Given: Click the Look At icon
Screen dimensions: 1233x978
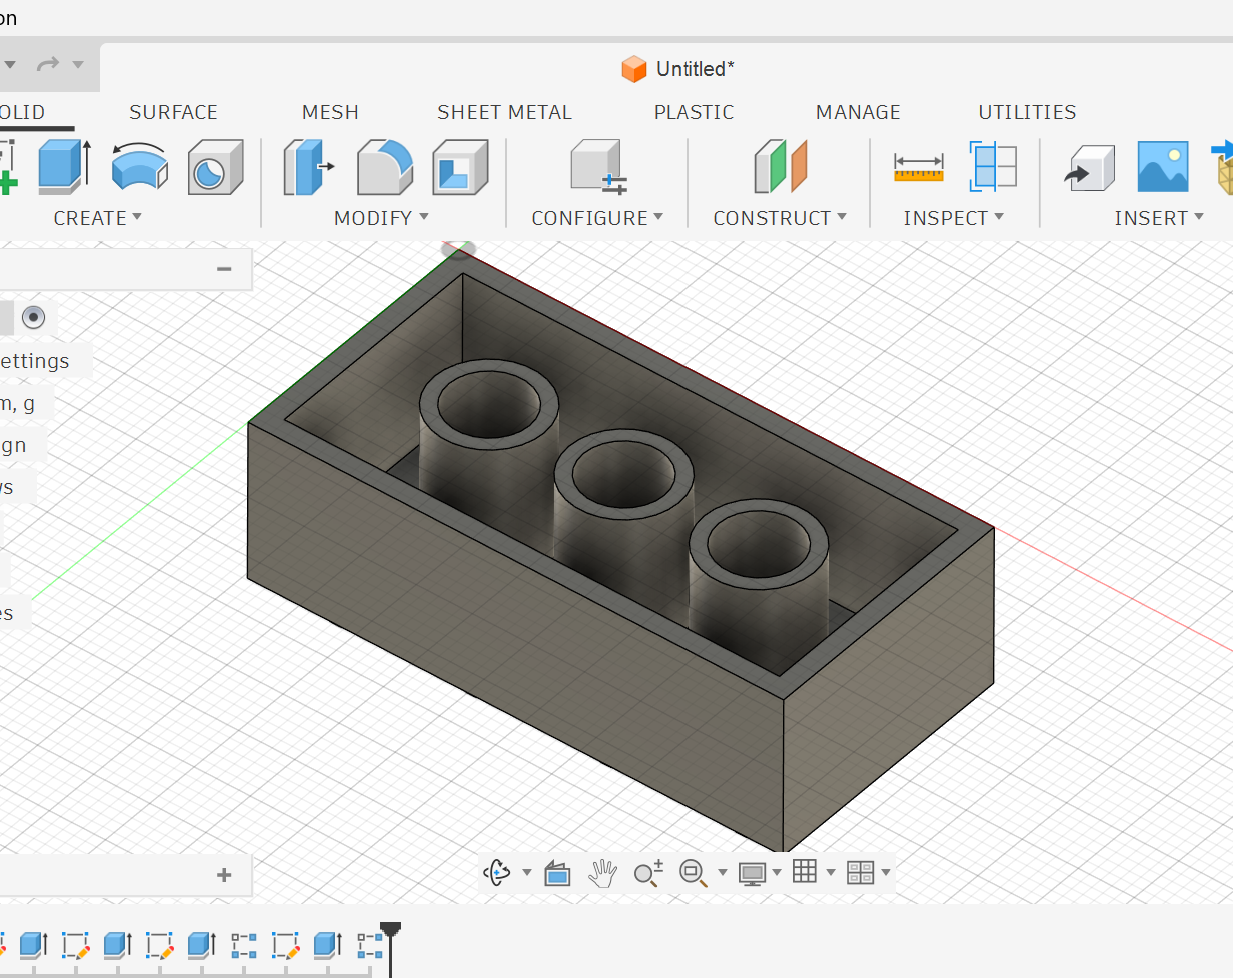Looking at the screenshot, I should click(x=557, y=873).
